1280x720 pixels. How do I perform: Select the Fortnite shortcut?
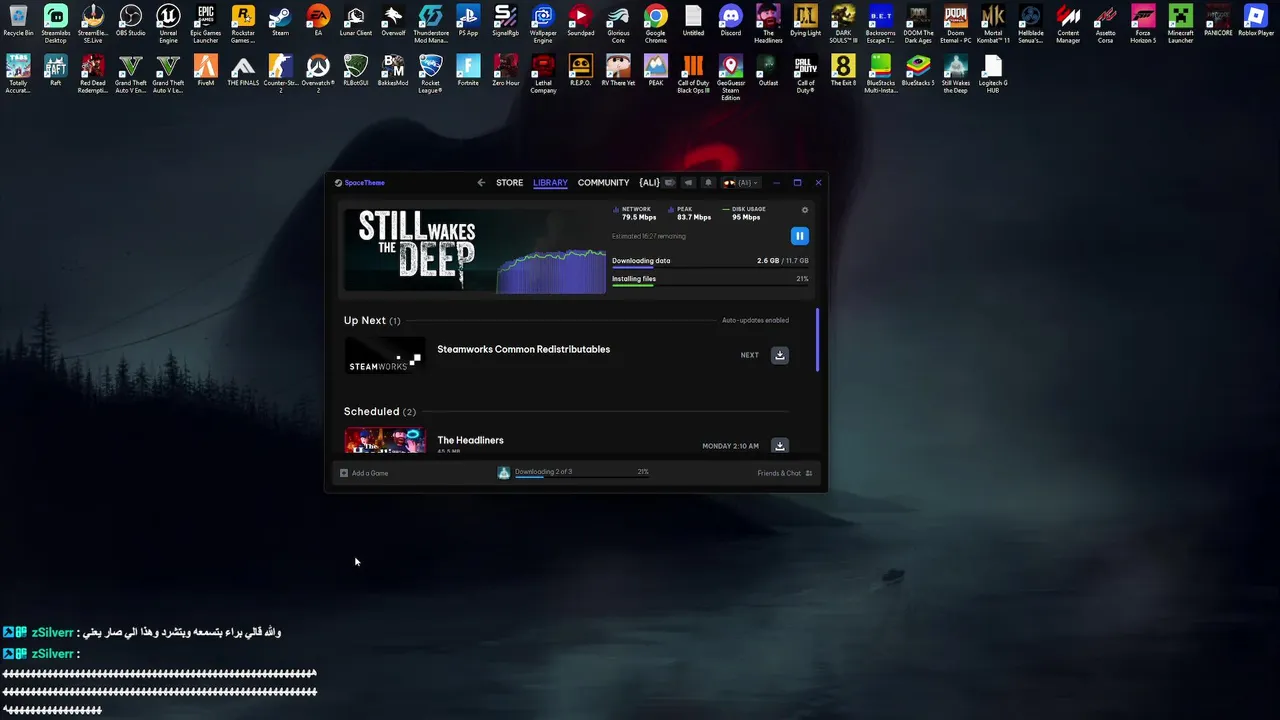pos(468,71)
